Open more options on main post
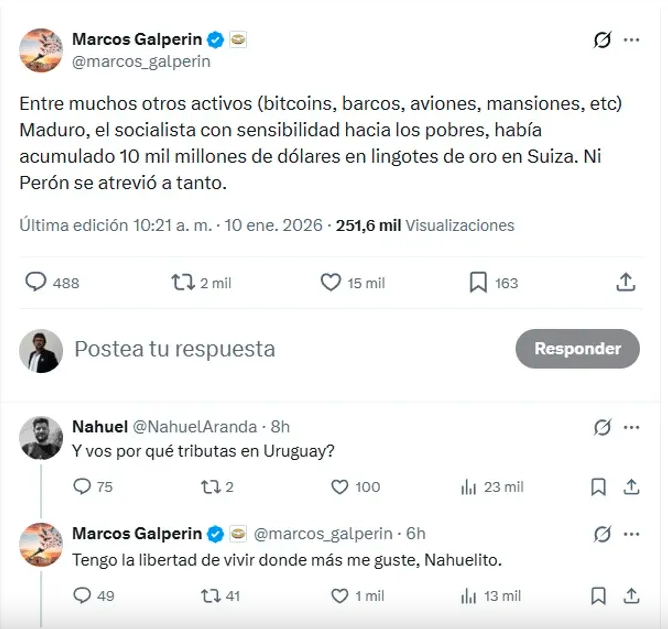The width and height of the screenshot is (668, 629). [632, 40]
